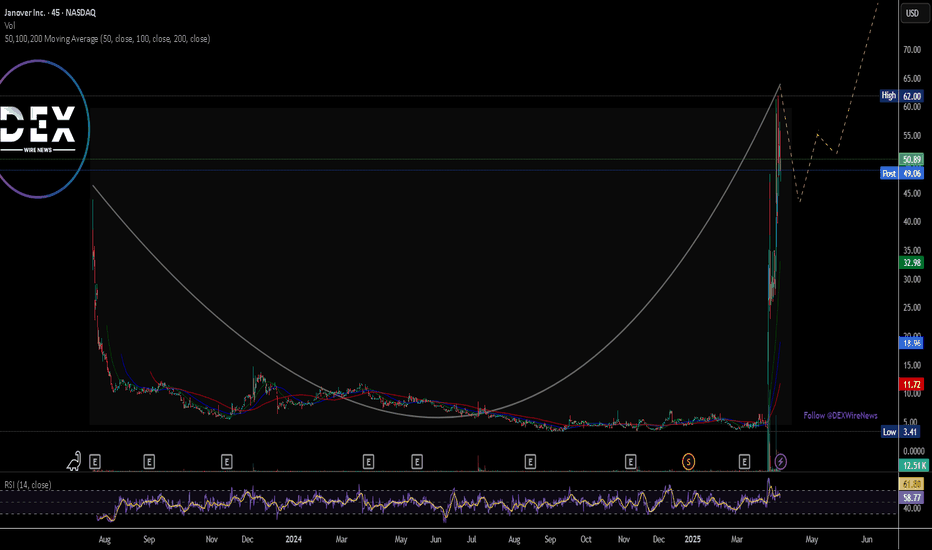Click the purple lightning event marker

point(780,461)
